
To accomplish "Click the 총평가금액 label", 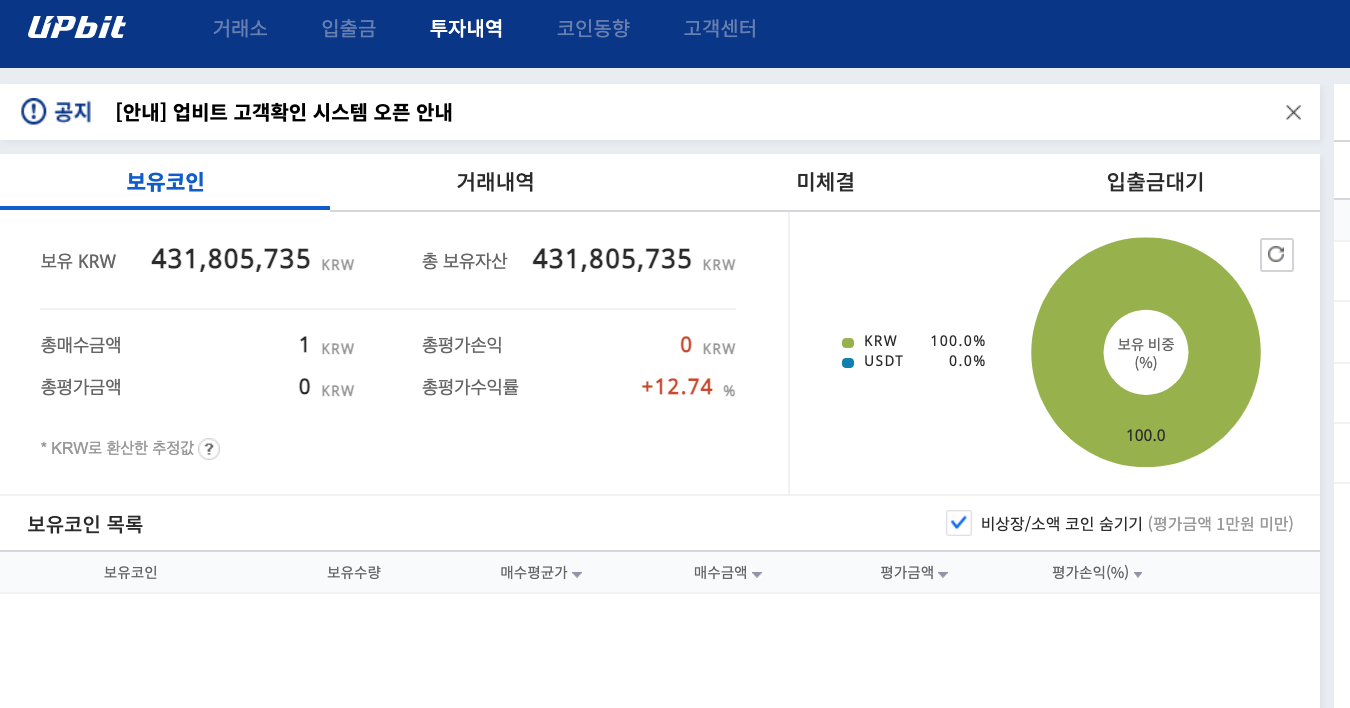I will [x=81, y=387].
